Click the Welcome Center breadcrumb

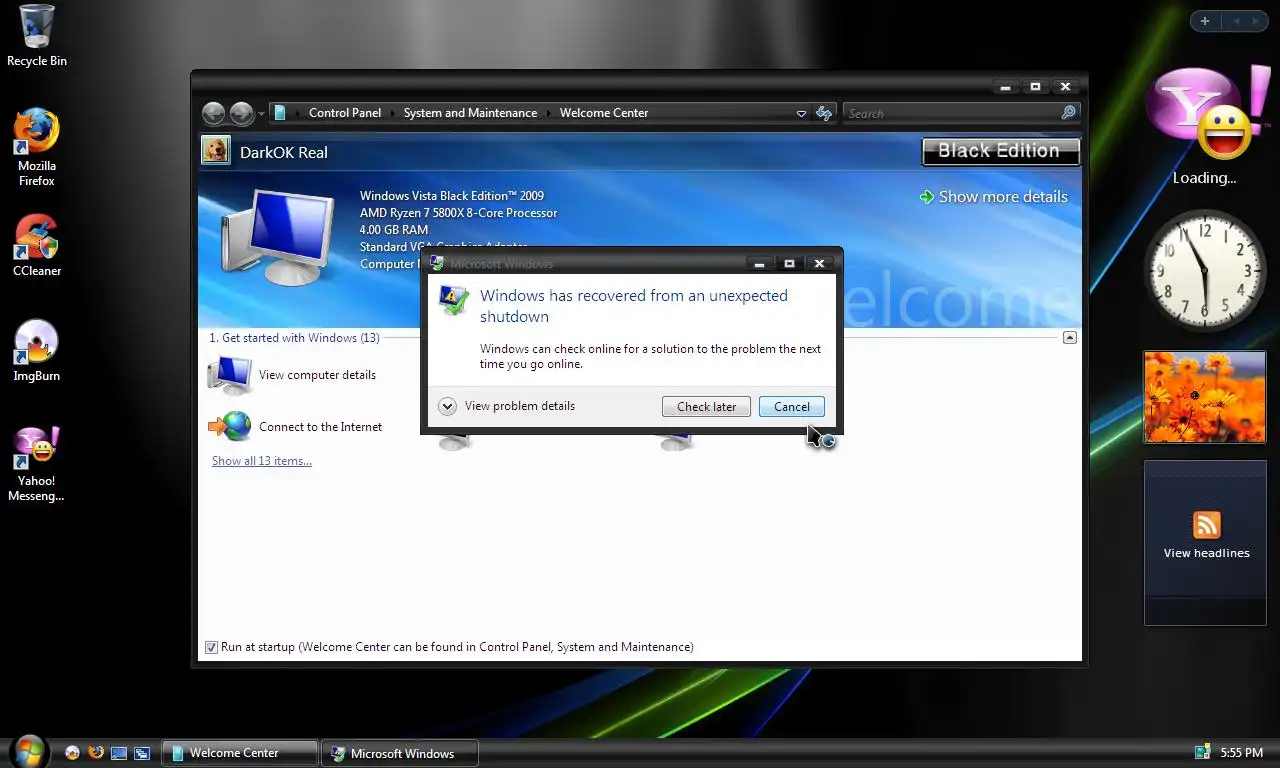pos(604,113)
